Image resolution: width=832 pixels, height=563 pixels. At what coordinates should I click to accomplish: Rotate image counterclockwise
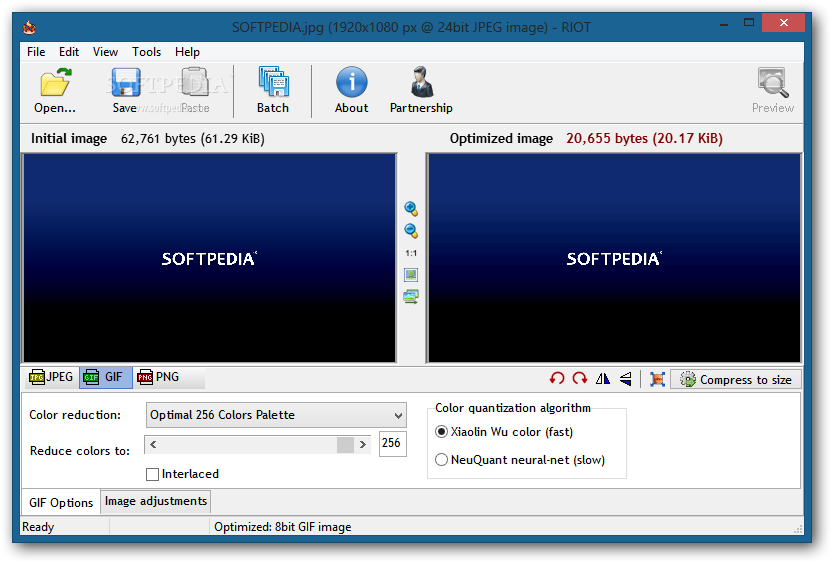[557, 379]
